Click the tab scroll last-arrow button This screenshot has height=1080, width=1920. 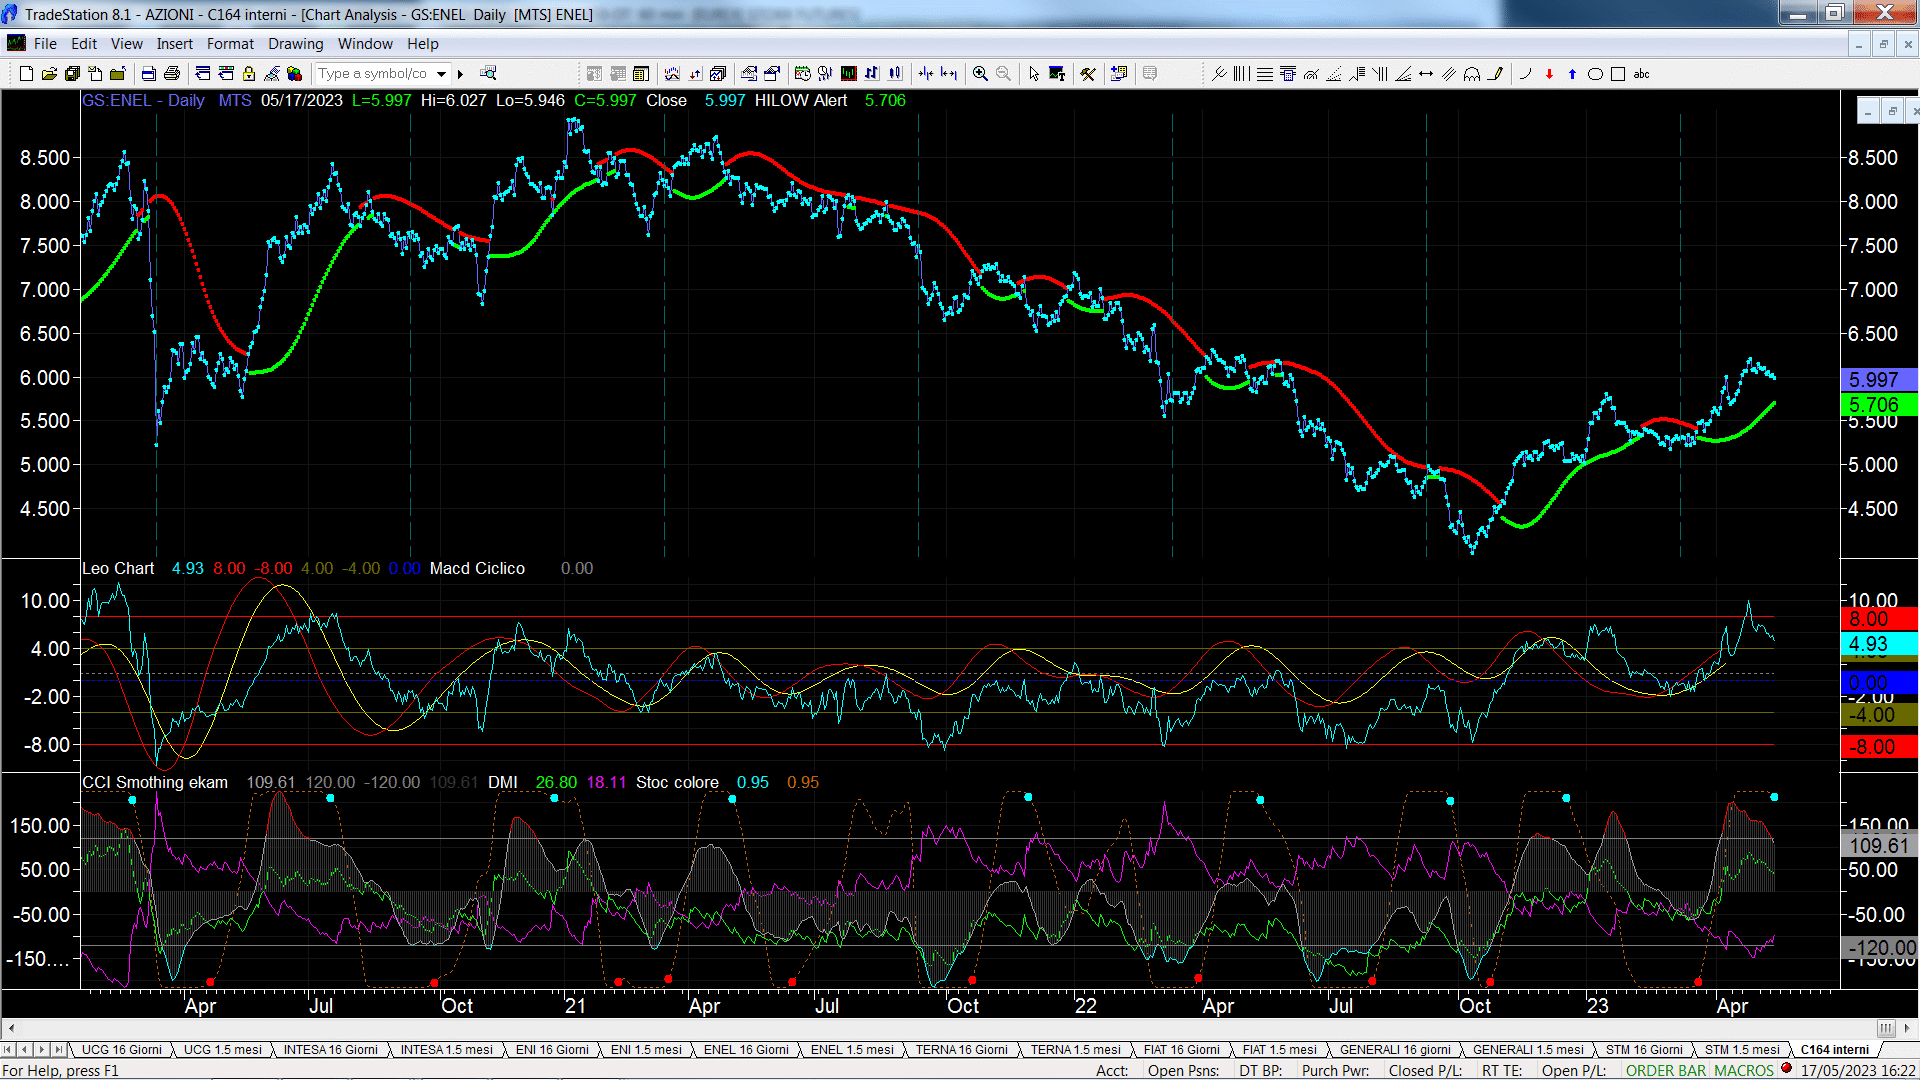pos(59,1049)
